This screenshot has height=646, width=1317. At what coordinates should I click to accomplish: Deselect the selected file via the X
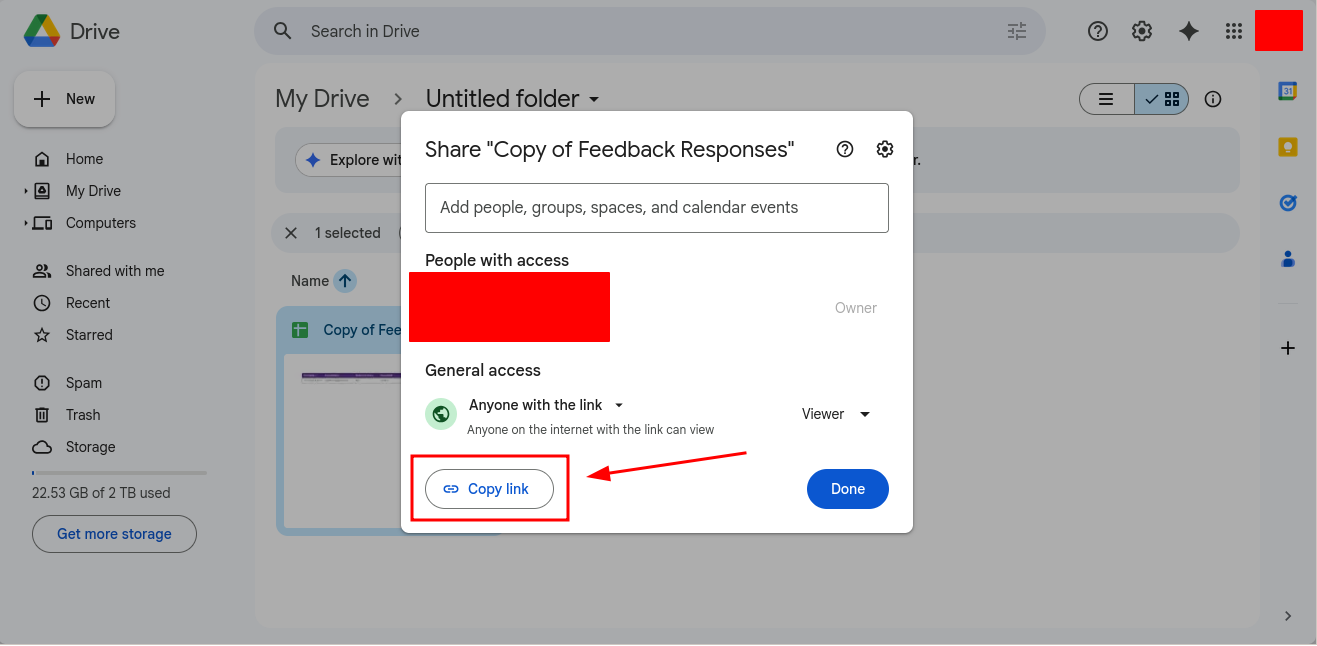point(291,232)
